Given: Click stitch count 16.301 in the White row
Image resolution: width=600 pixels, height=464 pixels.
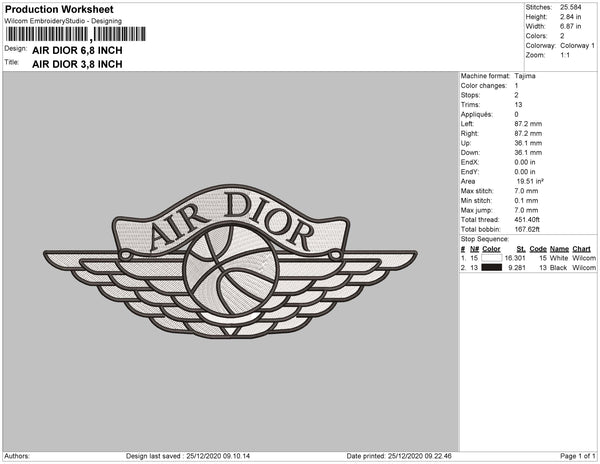Looking at the screenshot, I should point(515,258).
